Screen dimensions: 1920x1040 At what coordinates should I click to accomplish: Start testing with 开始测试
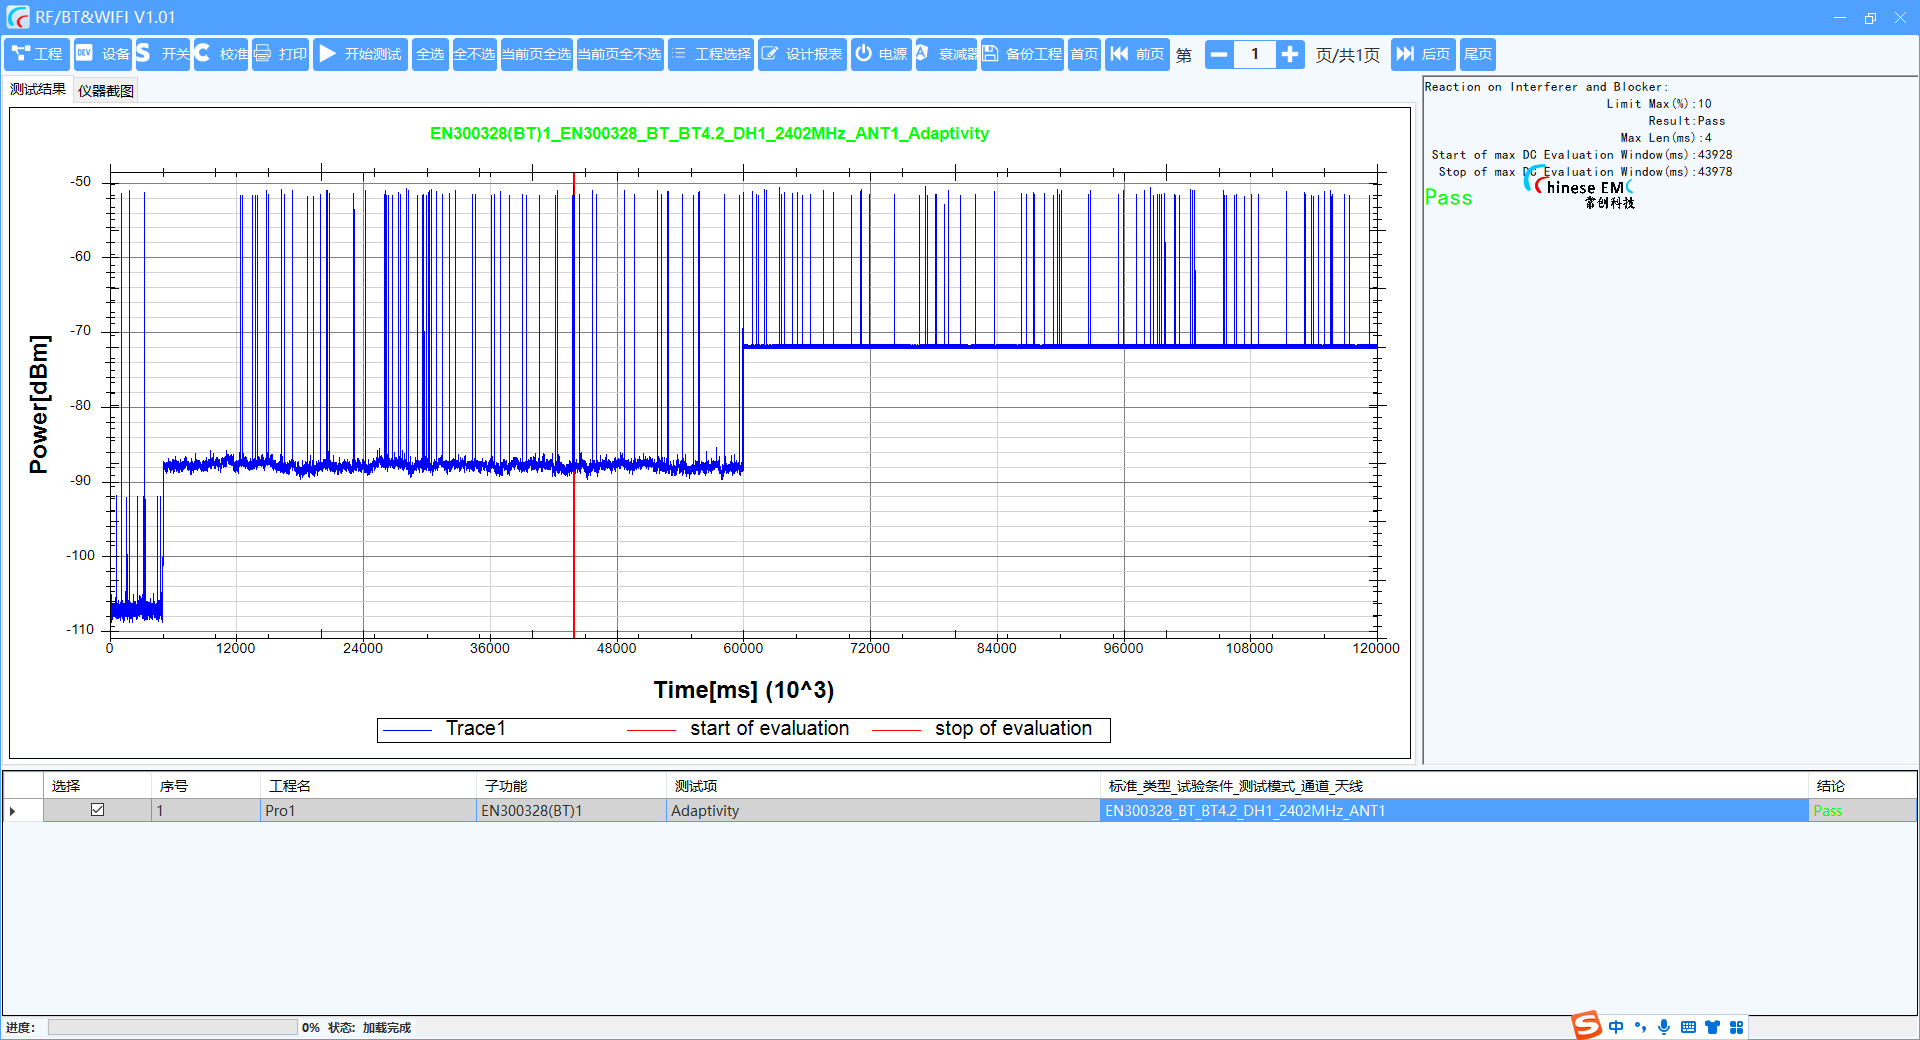pos(360,54)
